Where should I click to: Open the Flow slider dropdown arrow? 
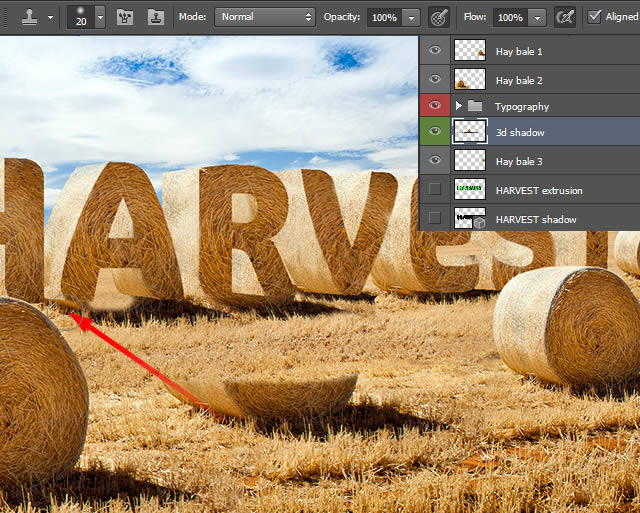point(537,18)
